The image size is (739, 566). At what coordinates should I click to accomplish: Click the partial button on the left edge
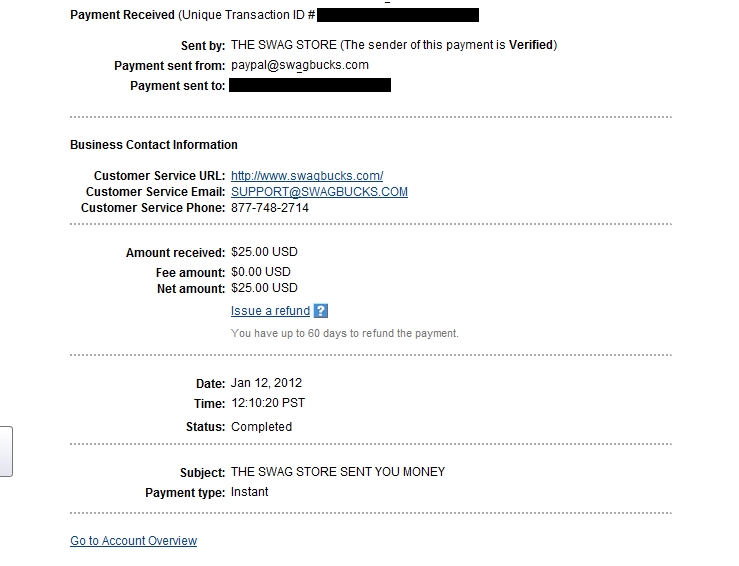click(5, 450)
